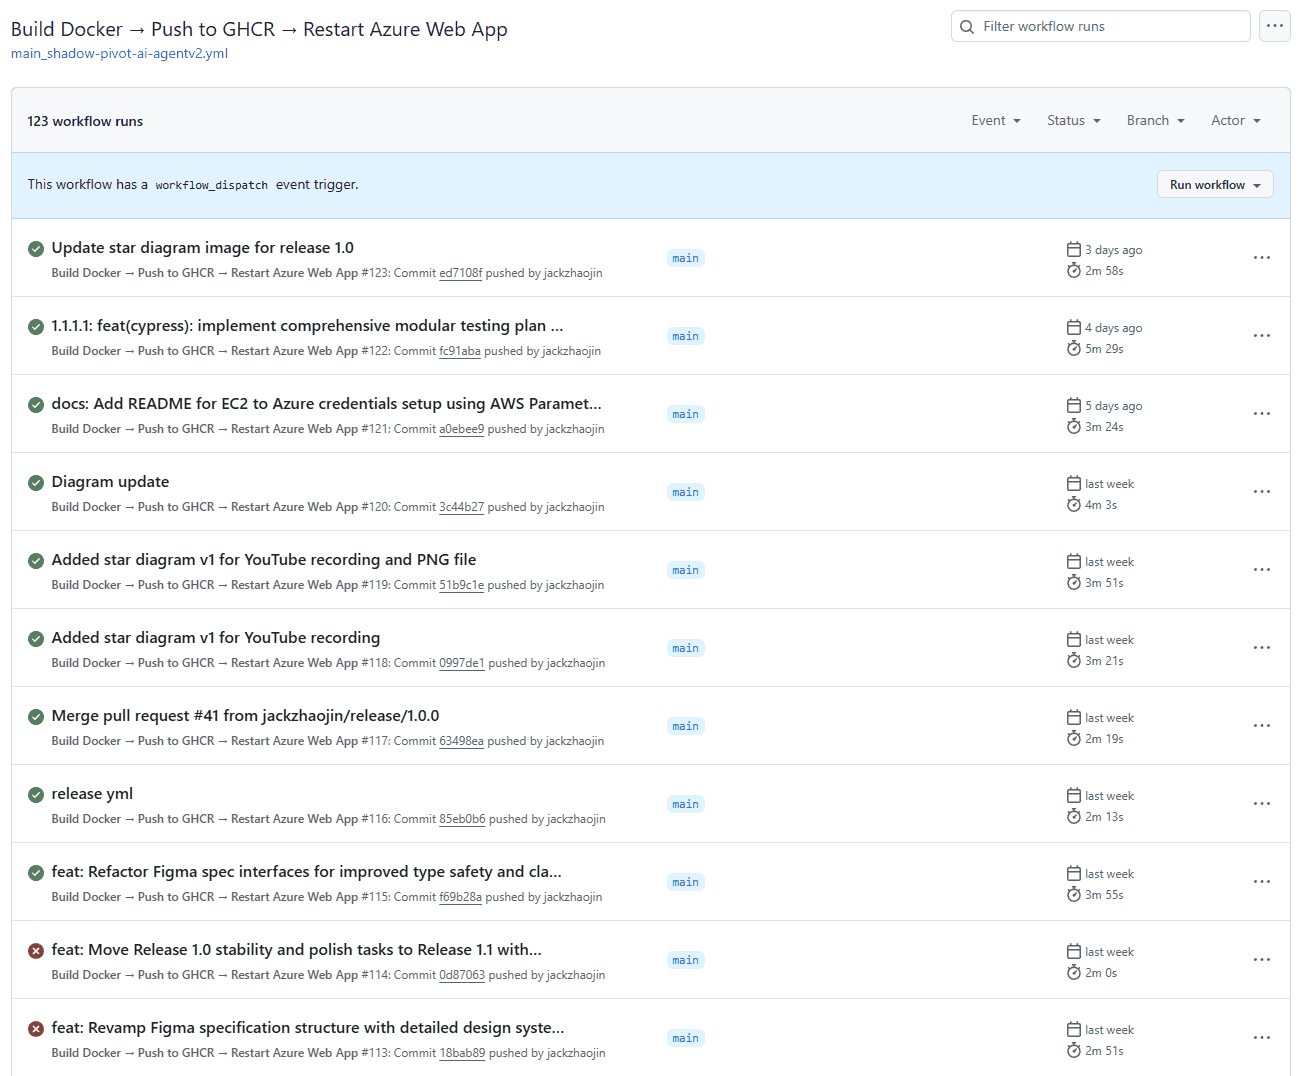Click calendar icon beside 3 days ago
1302x1076 pixels.
pyautogui.click(x=1074, y=249)
